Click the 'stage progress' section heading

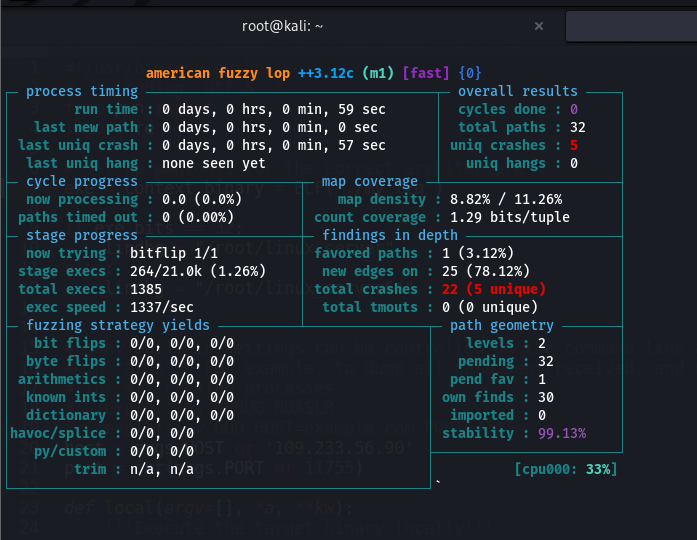coord(82,235)
